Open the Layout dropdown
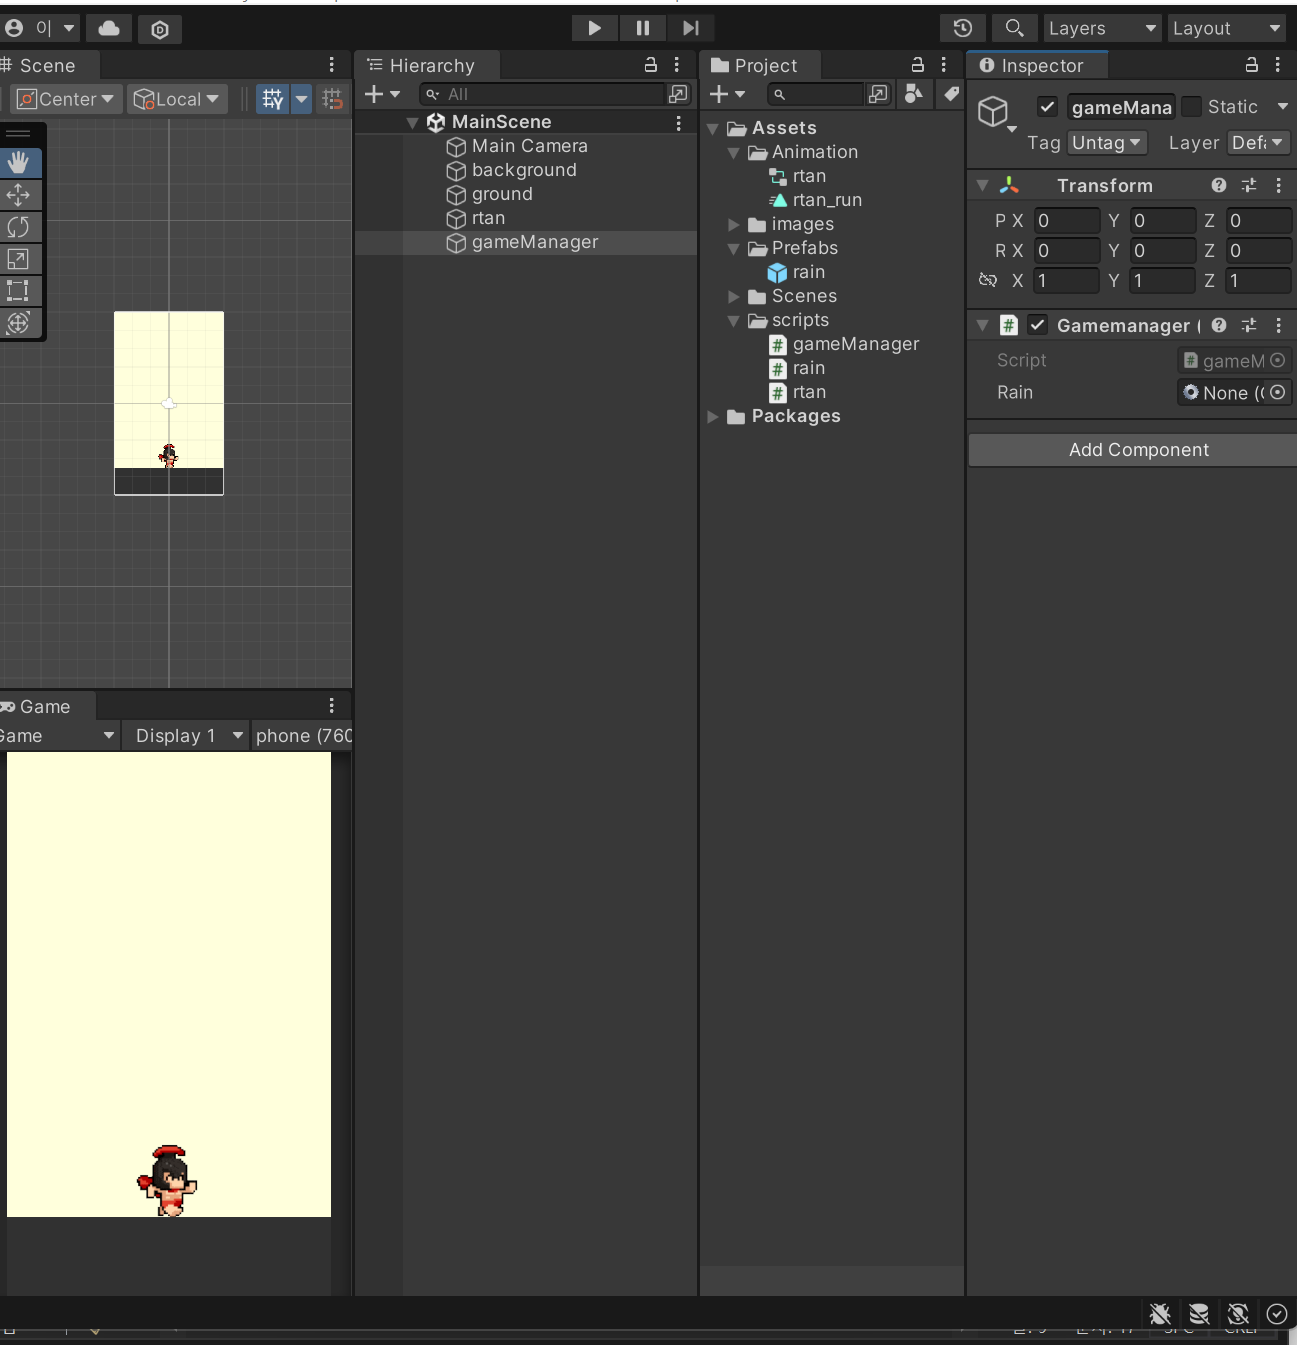 pos(1227,28)
